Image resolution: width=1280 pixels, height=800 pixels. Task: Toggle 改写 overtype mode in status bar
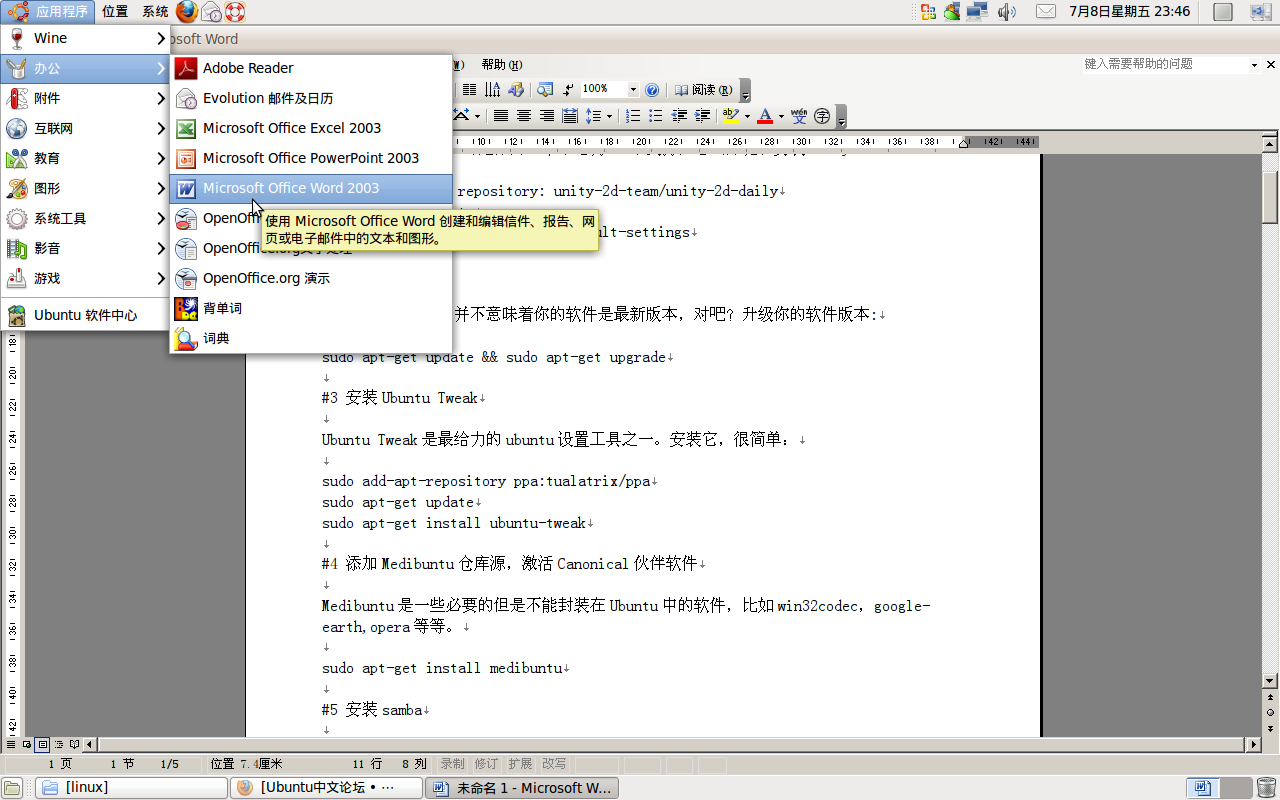[554, 764]
